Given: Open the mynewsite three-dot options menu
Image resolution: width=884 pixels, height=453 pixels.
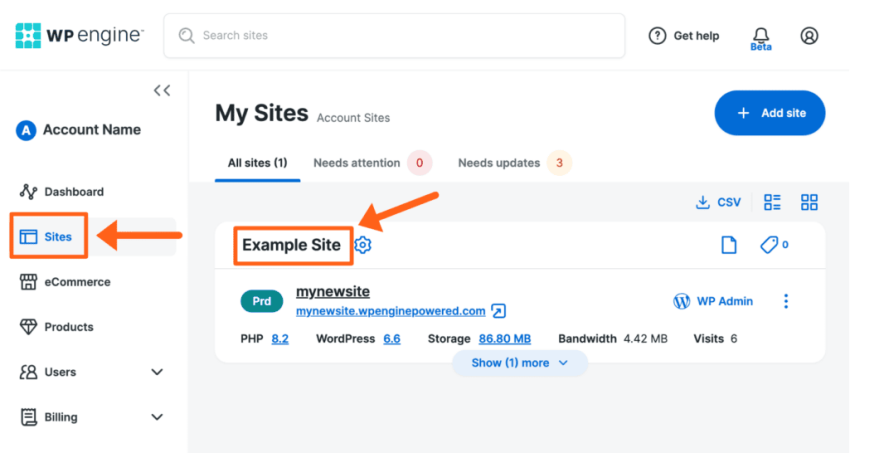Looking at the screenshot, I should click(x=786, y=301).
